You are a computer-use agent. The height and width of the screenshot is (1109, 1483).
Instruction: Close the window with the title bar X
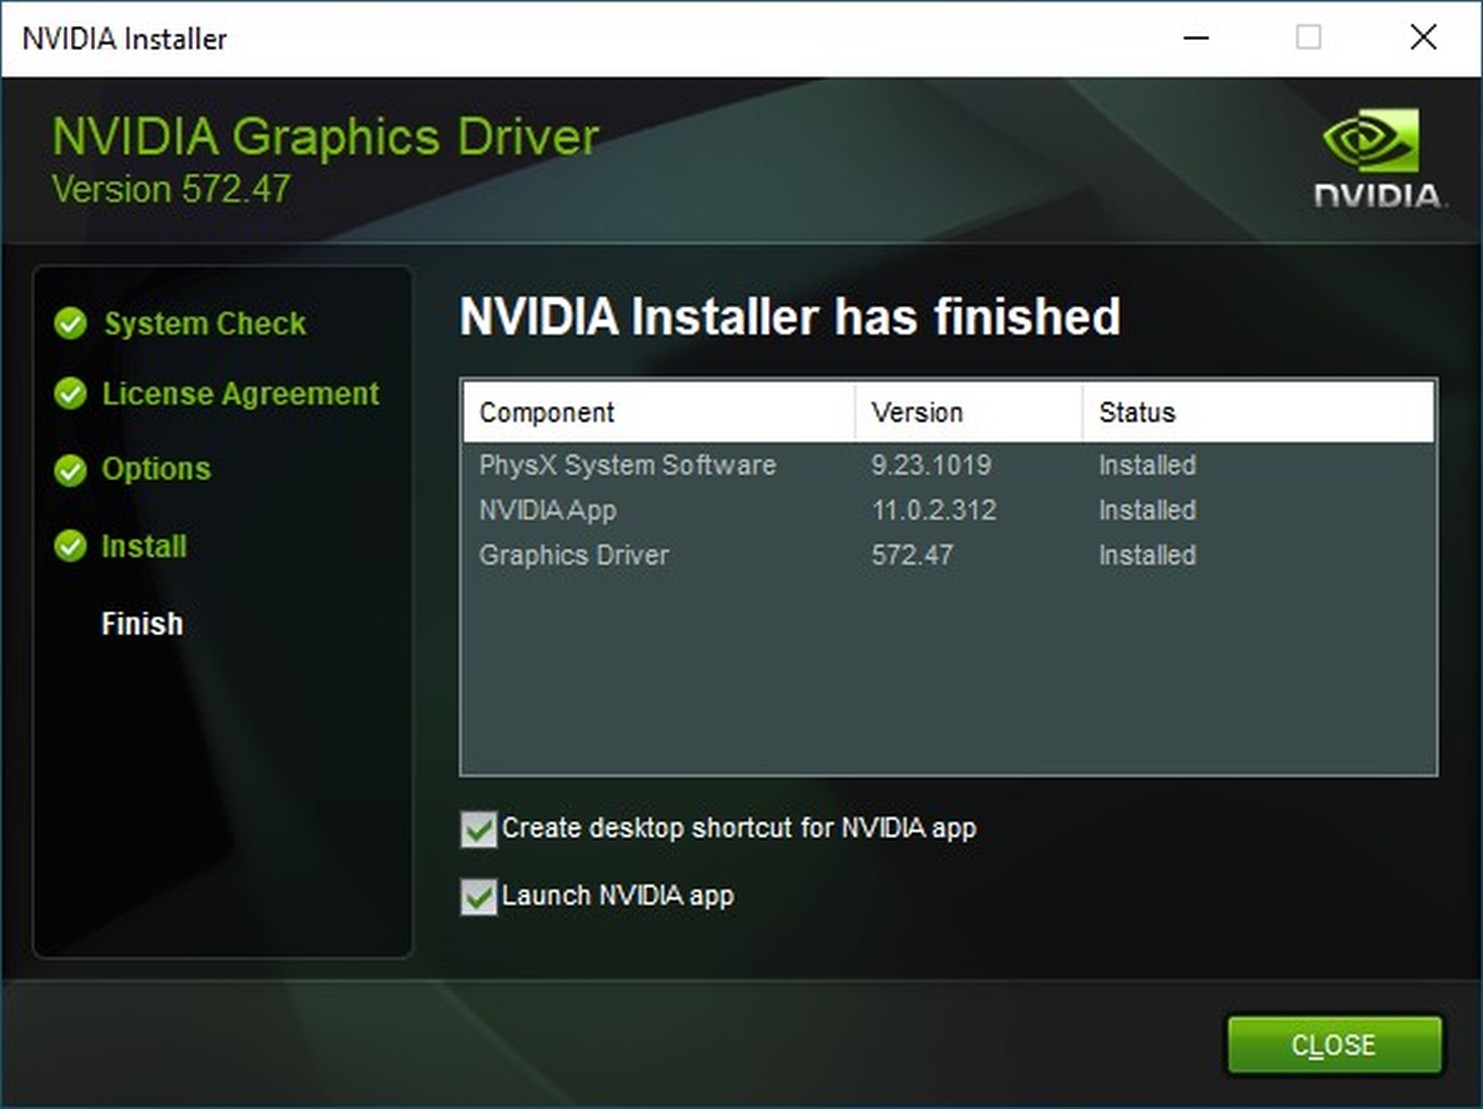(x=1423, y=38)
